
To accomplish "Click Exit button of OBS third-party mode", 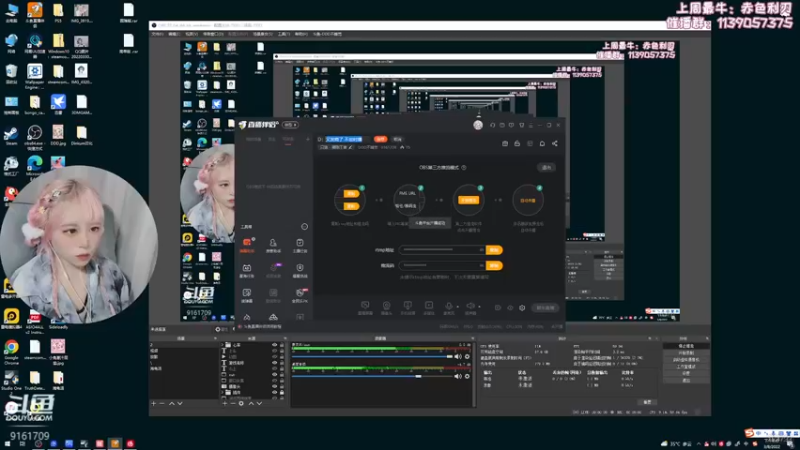I will click(x=546, y=167).
